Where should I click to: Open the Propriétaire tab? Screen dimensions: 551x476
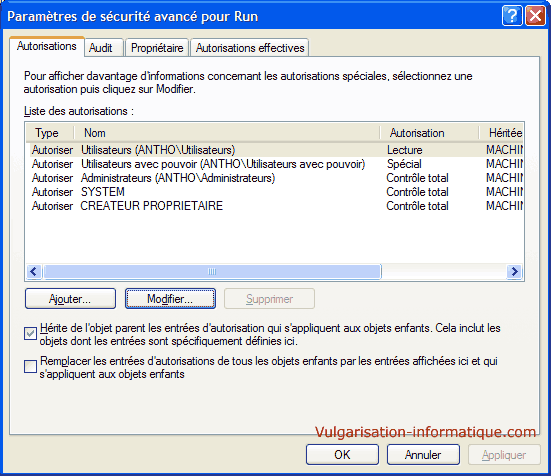tap(157, 48)
